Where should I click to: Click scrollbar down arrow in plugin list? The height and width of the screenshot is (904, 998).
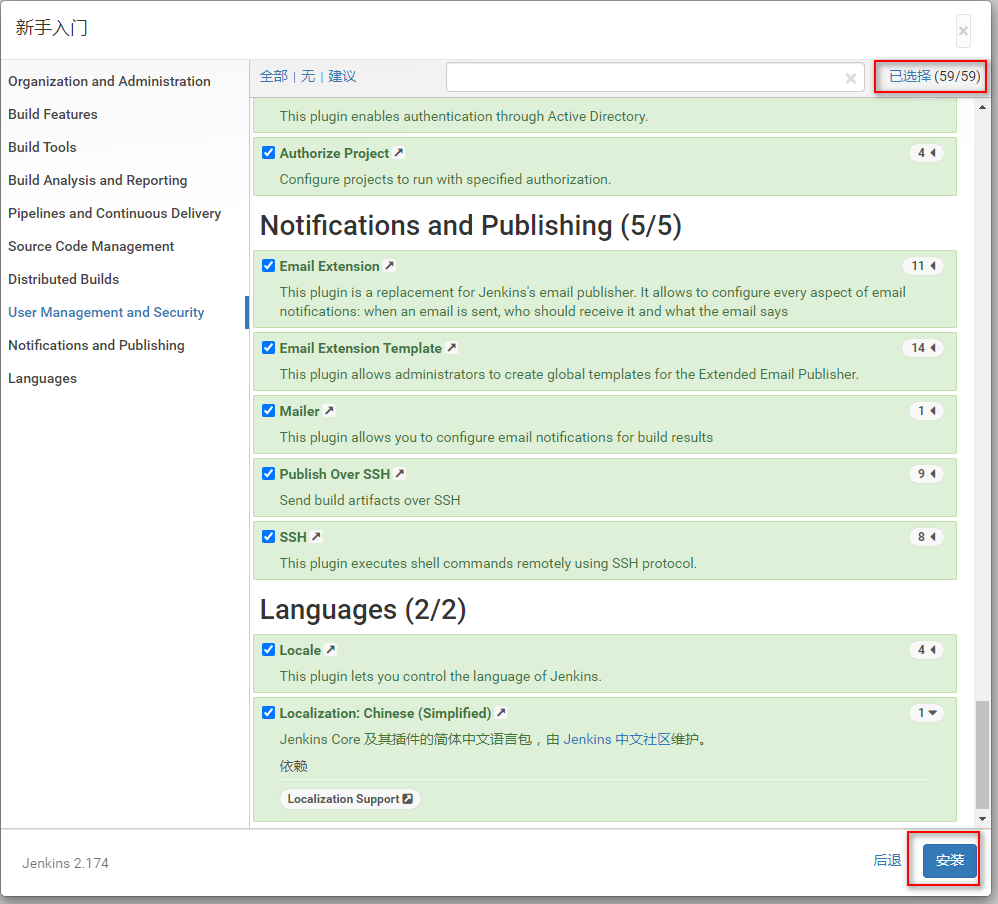(x=982, y=819)
